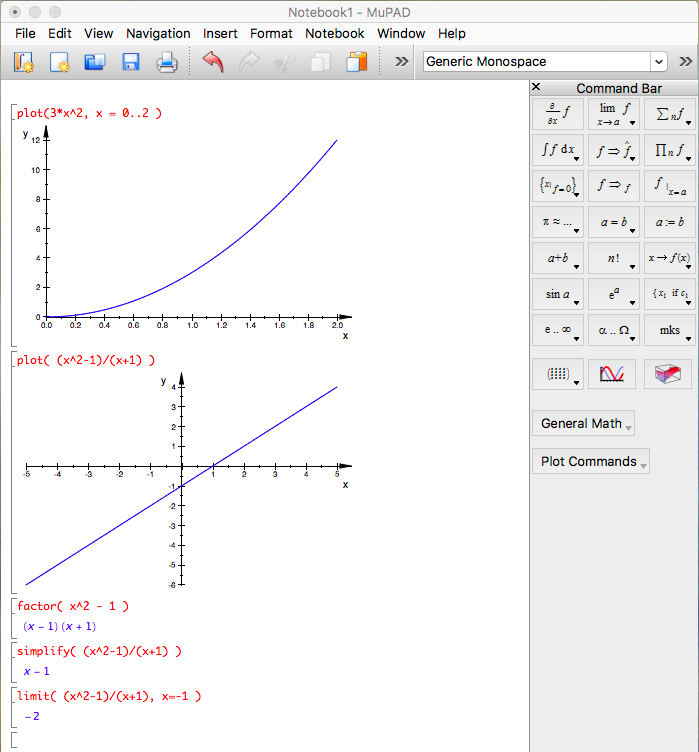
Task: Select the parabola plot graphic
Action: point(187,233)
